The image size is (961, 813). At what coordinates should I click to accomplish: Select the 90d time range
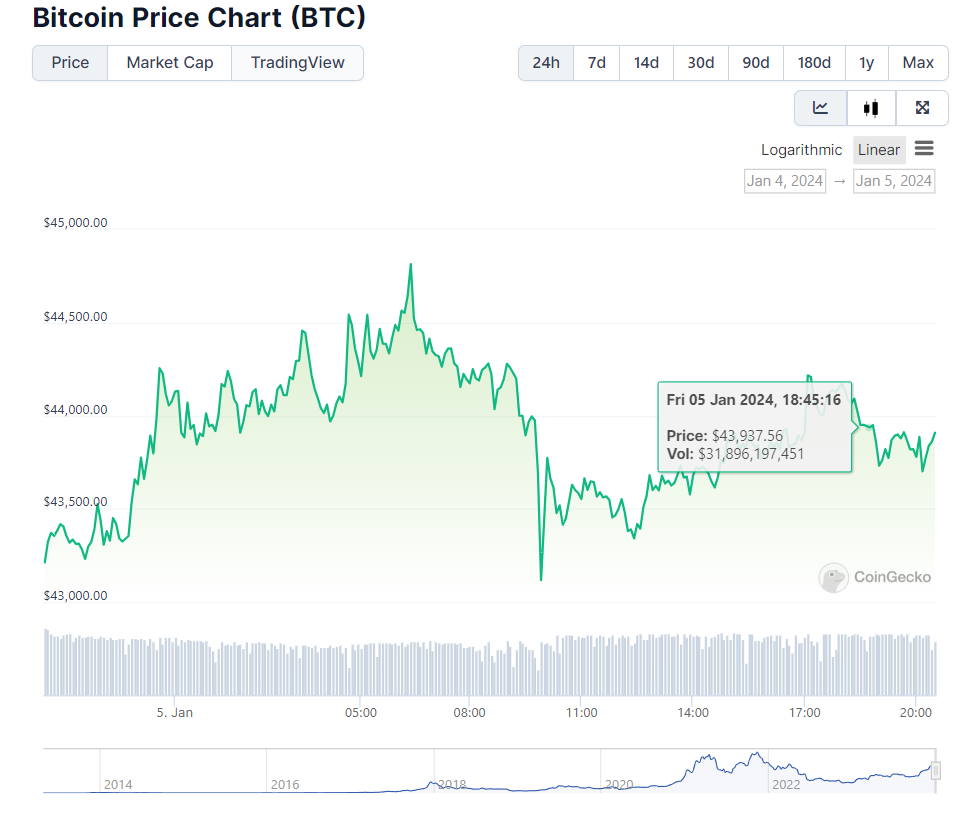(x=755, y=62)
